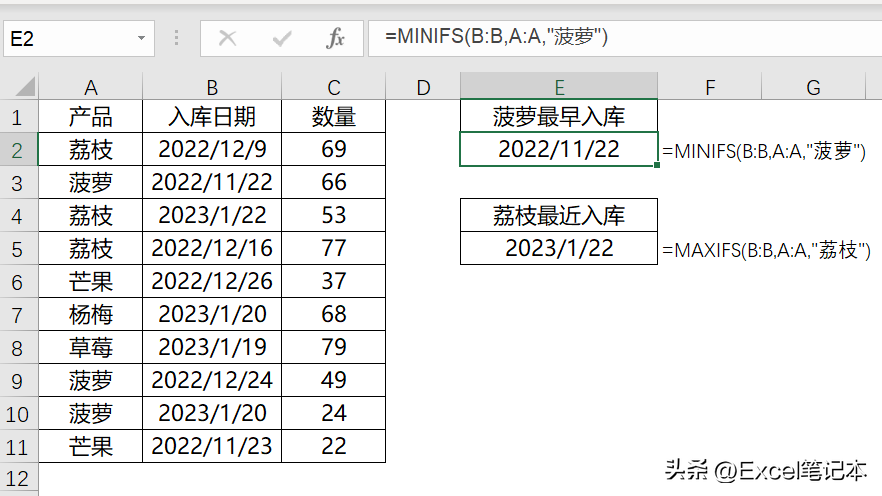Click cell C2 with value 69
This screenshot has width=882, height=496.
pos(334,149)
